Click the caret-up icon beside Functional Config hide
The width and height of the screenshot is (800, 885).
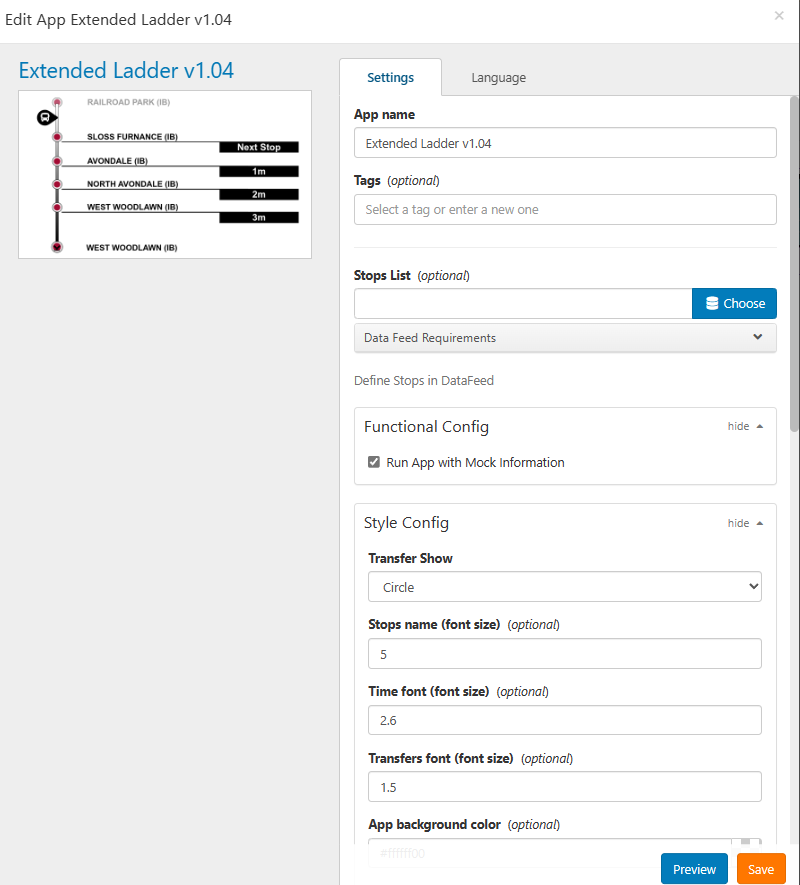760,427
